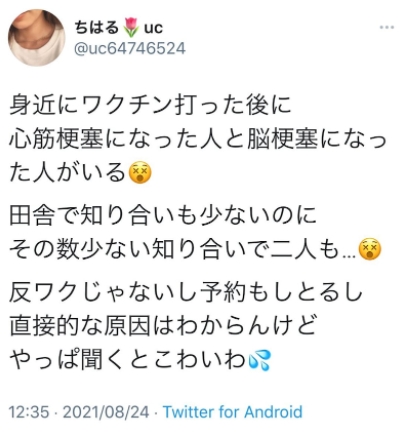Click the tulip emoji beside the name
The width and height of the screenshot is (414, 434).
click(131, 27)
